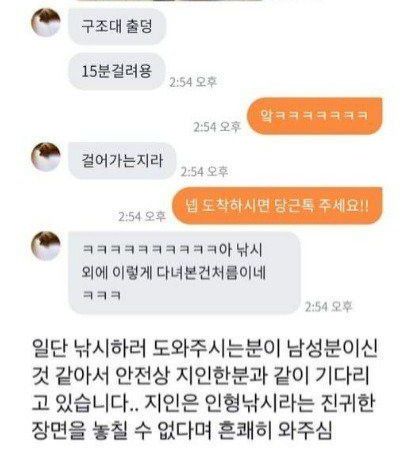Click the 2:54 오후 timestamp after '걸어가는지라'

tap(204, 172)
